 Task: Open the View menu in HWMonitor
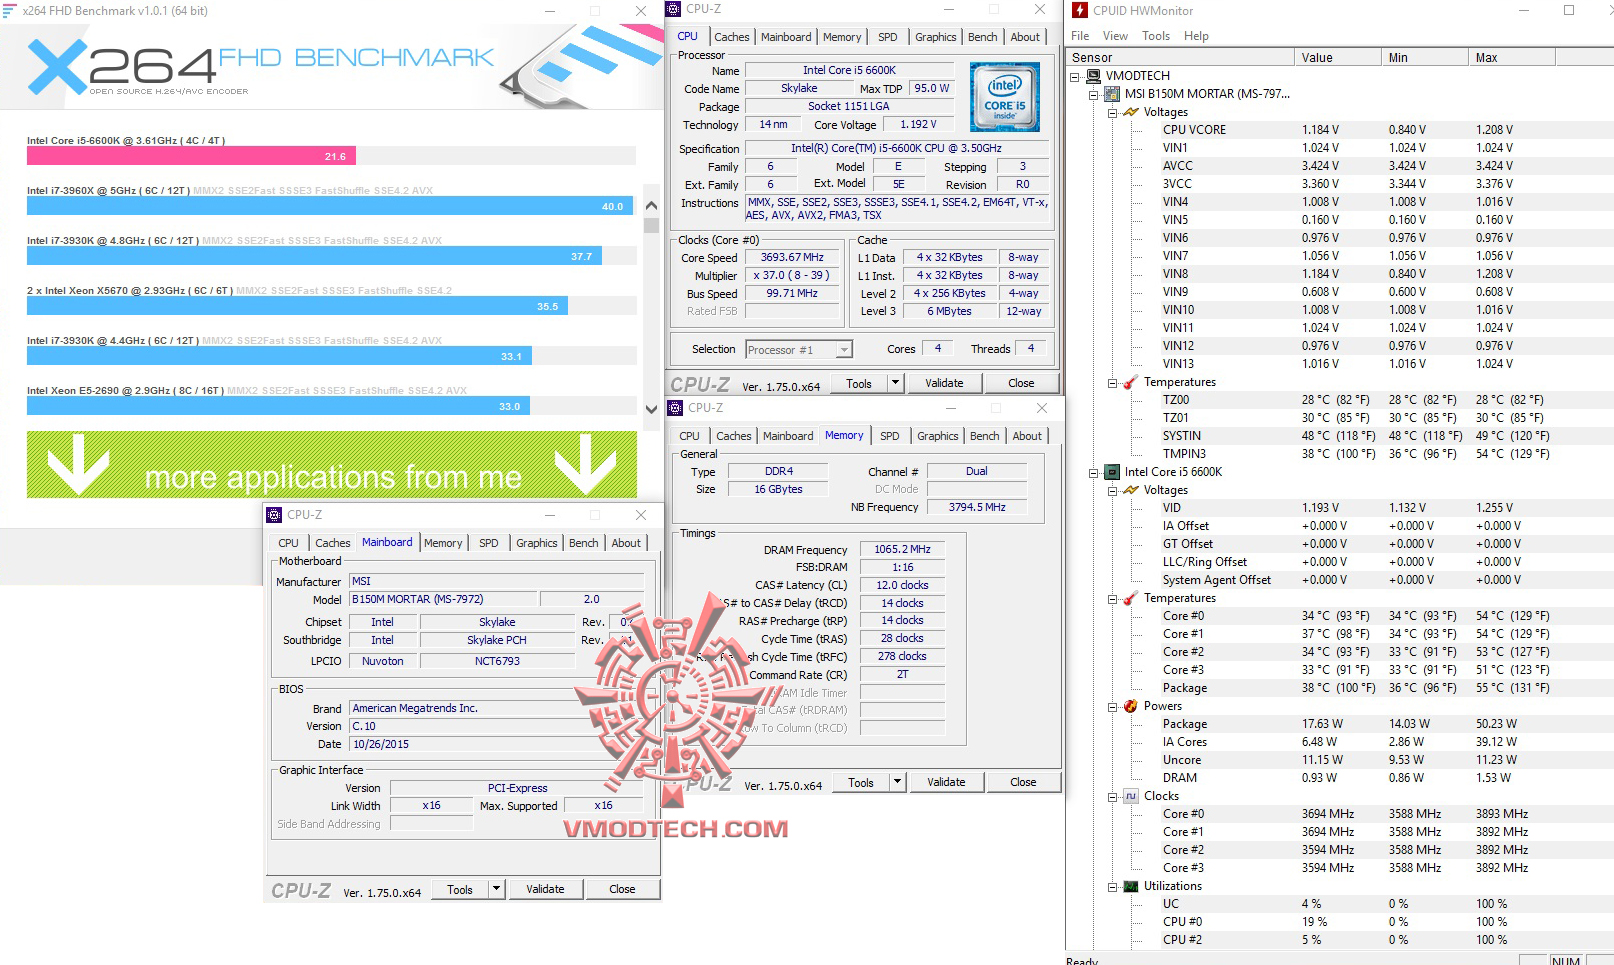tap(1115, 35)
